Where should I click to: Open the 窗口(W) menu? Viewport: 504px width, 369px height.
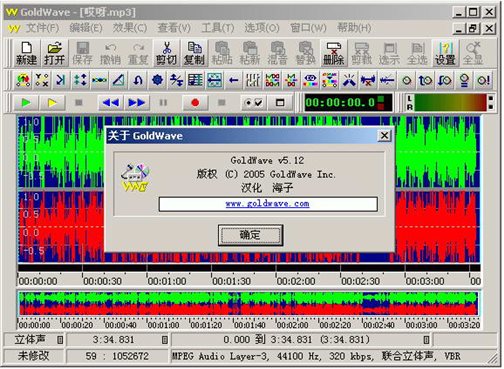click(308, 28)
